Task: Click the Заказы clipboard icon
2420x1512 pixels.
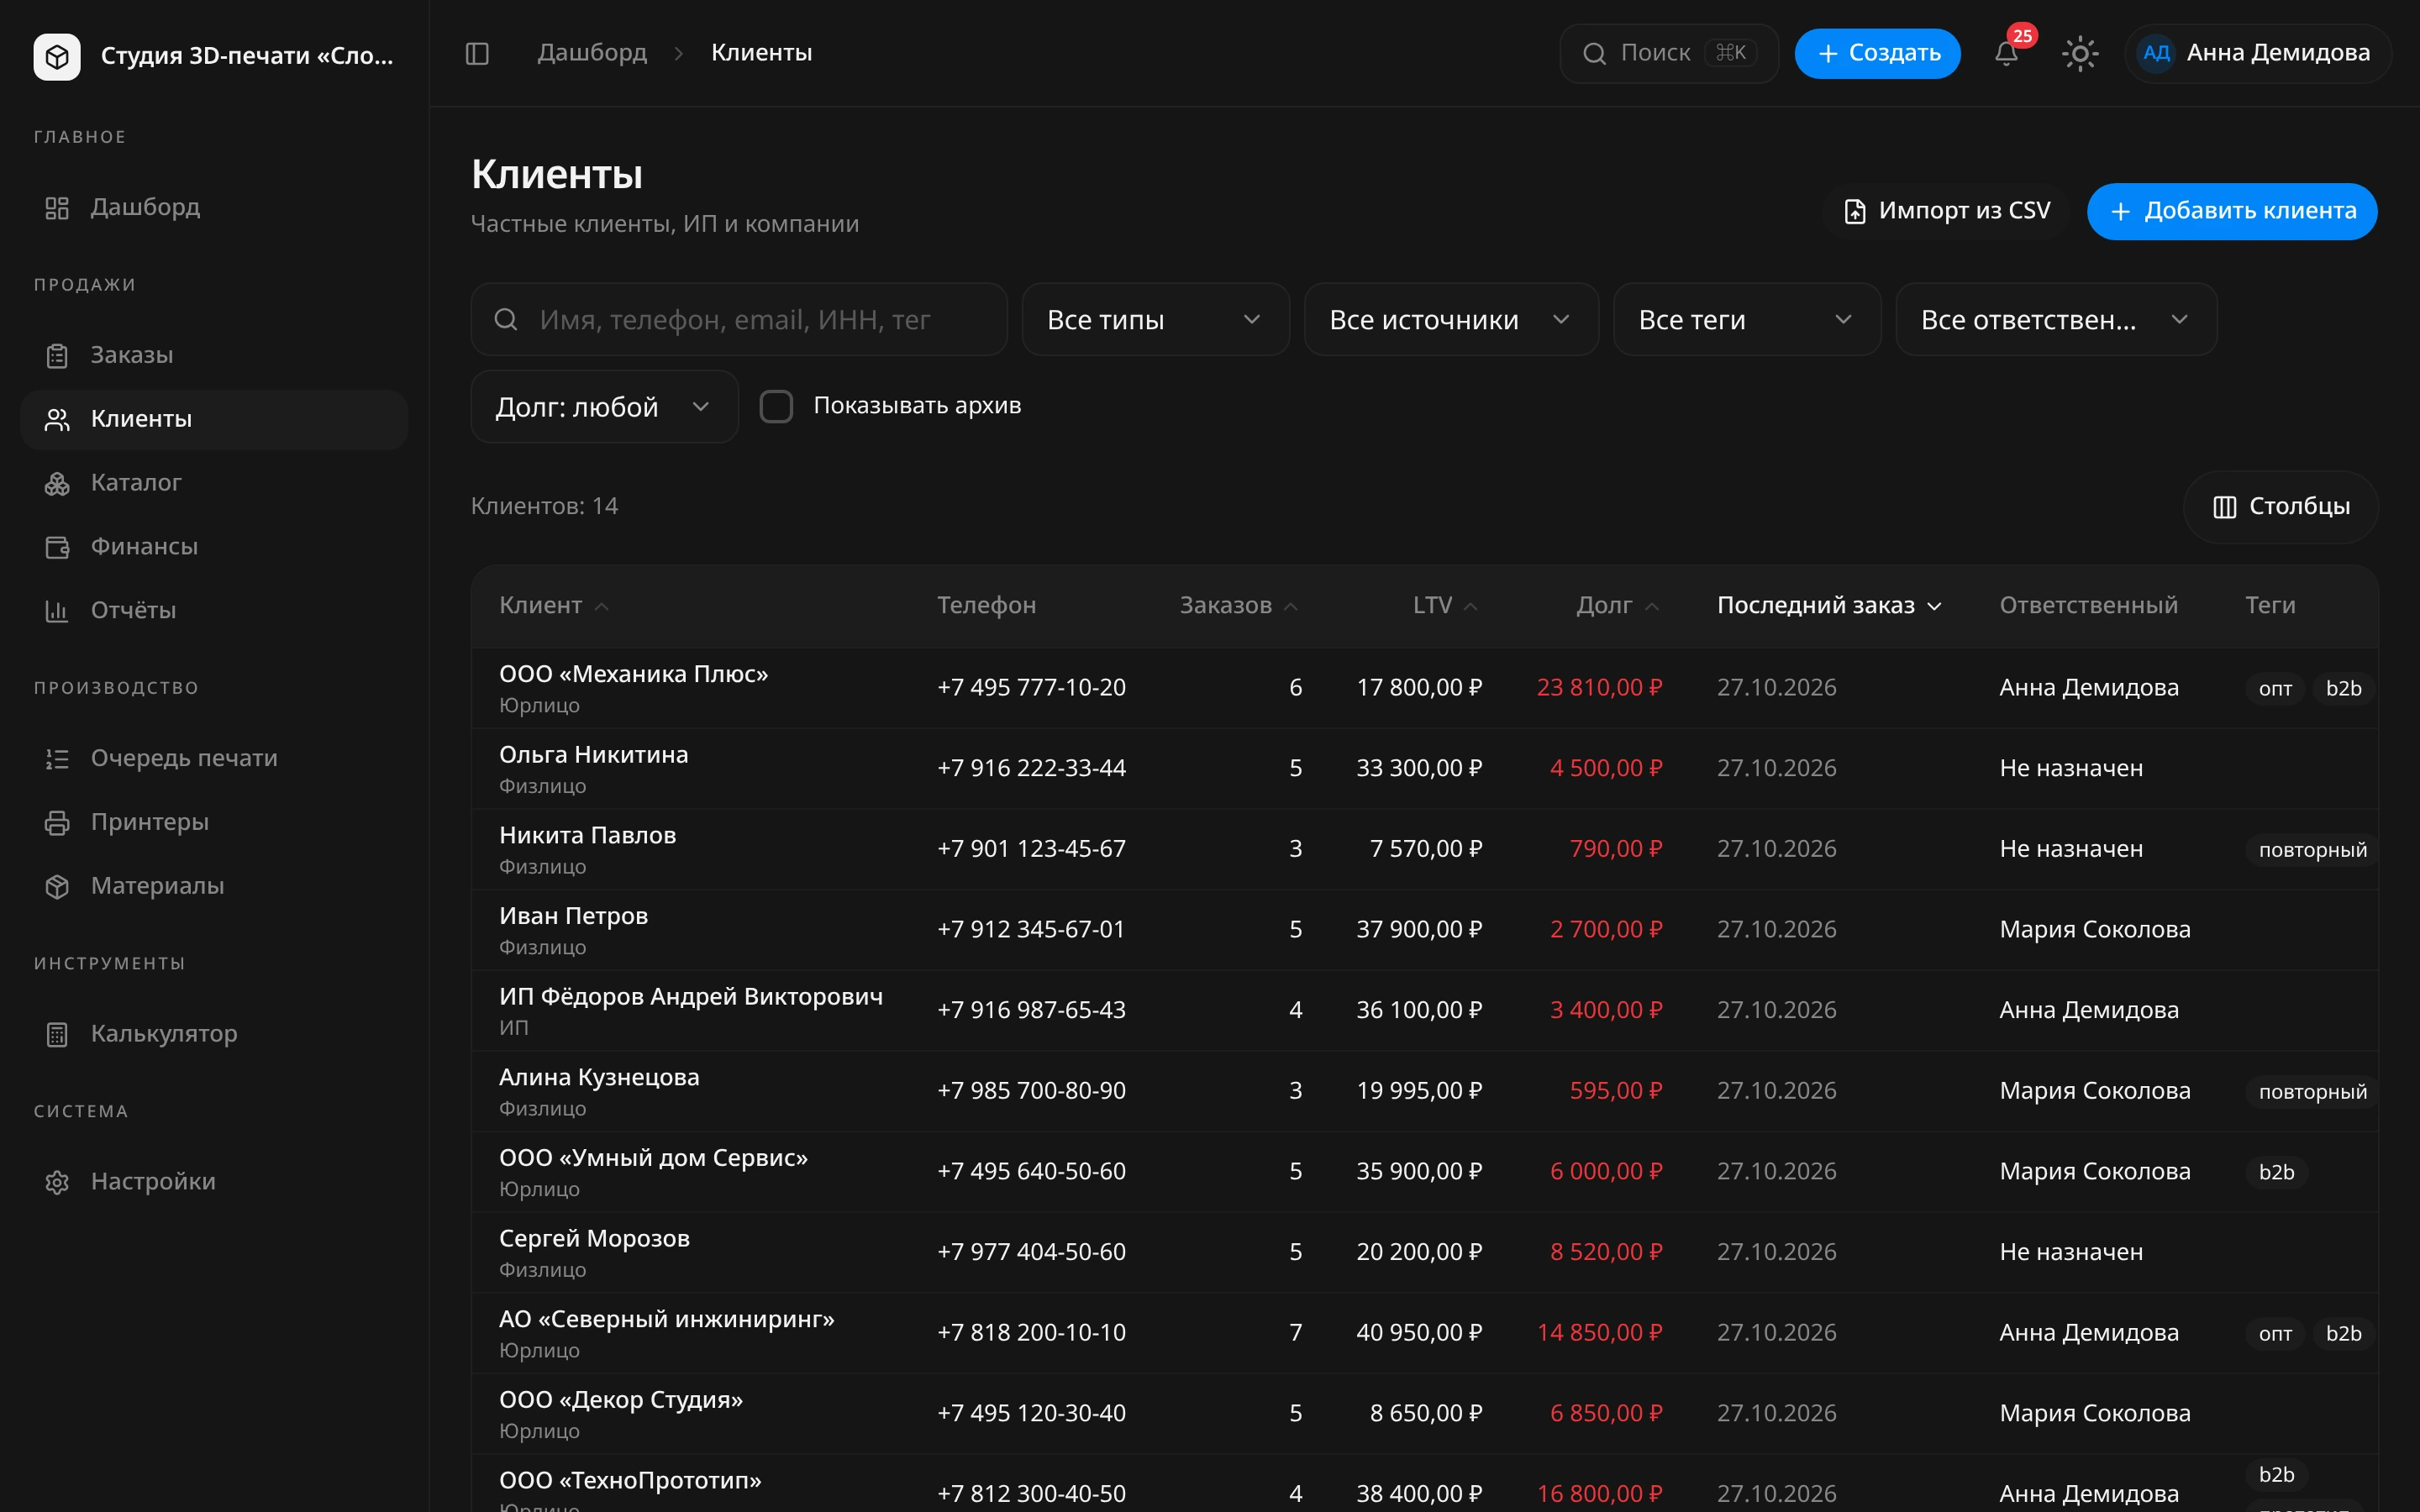Action: pos(57,356)
